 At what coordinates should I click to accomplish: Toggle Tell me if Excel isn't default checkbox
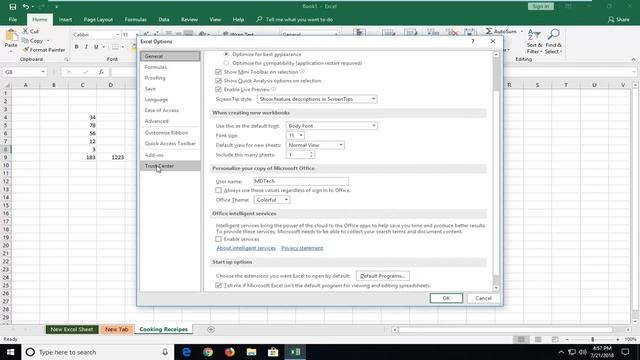[x=218, y=285]
